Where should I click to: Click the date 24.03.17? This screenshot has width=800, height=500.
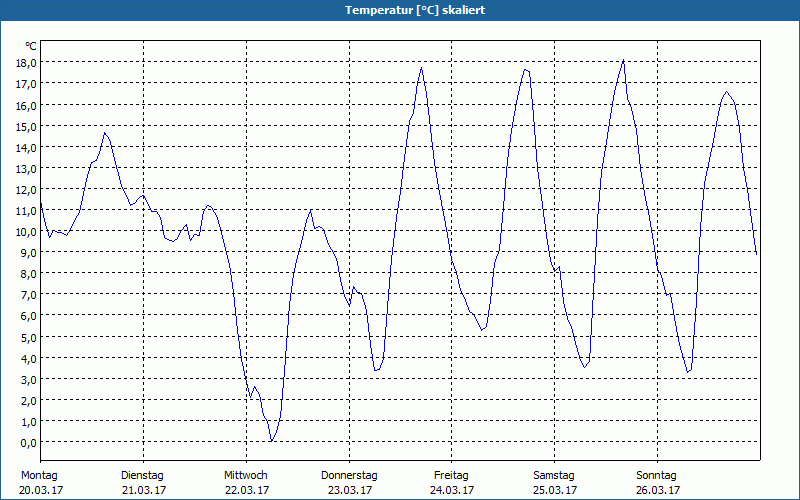[x=452, y=490]
